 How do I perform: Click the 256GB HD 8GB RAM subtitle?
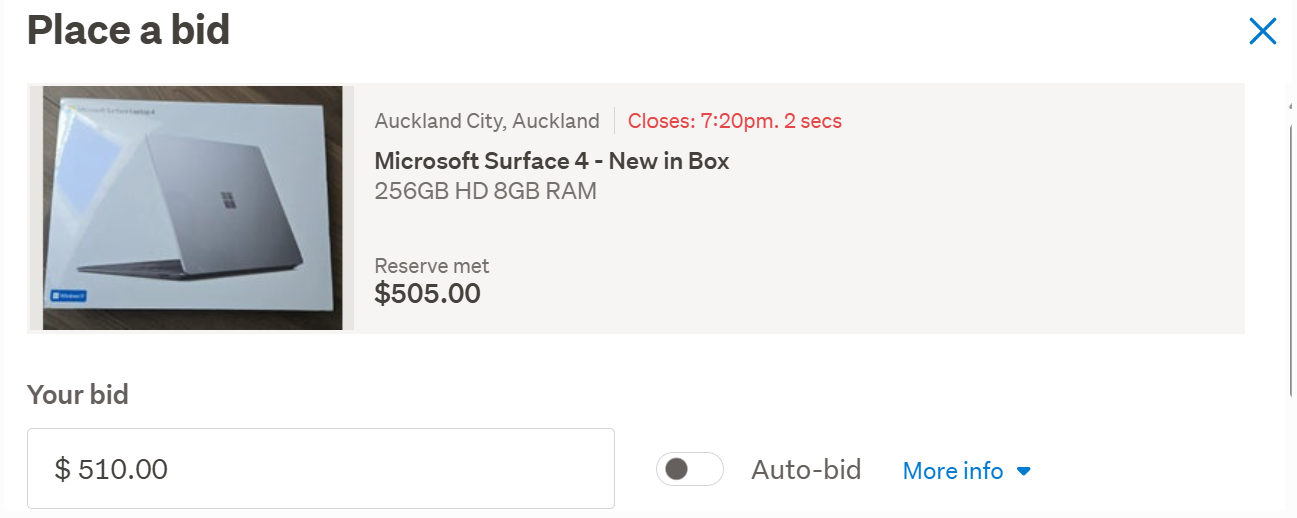coord(485,191)
